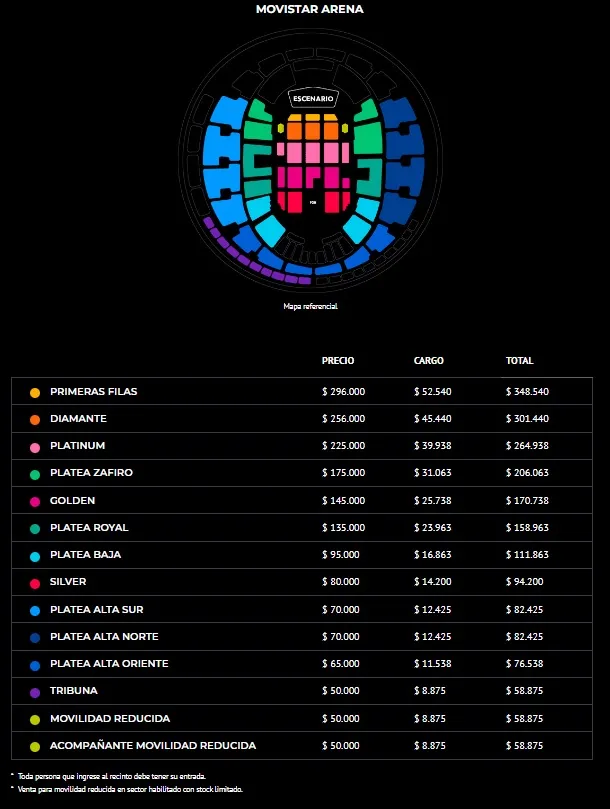This screenshot has height=809, width=610.
Task: Click the magenta Golden color dot
Action: coord(35,500)
